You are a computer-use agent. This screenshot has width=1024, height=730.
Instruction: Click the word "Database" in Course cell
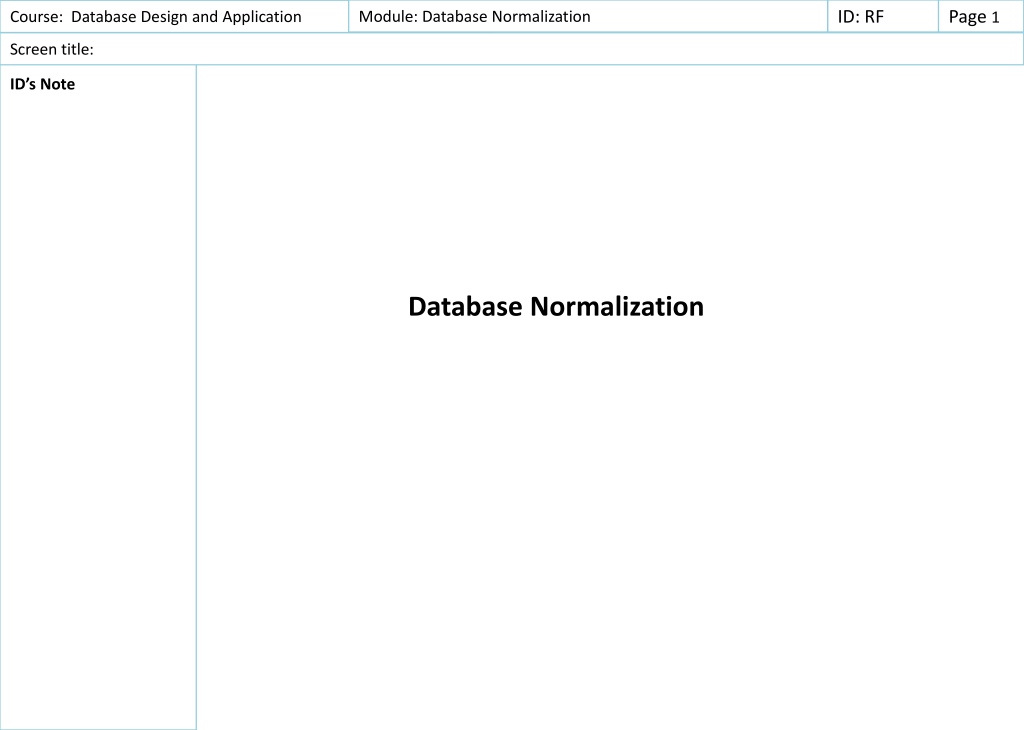pyautogui.click(x=103, y=17)
